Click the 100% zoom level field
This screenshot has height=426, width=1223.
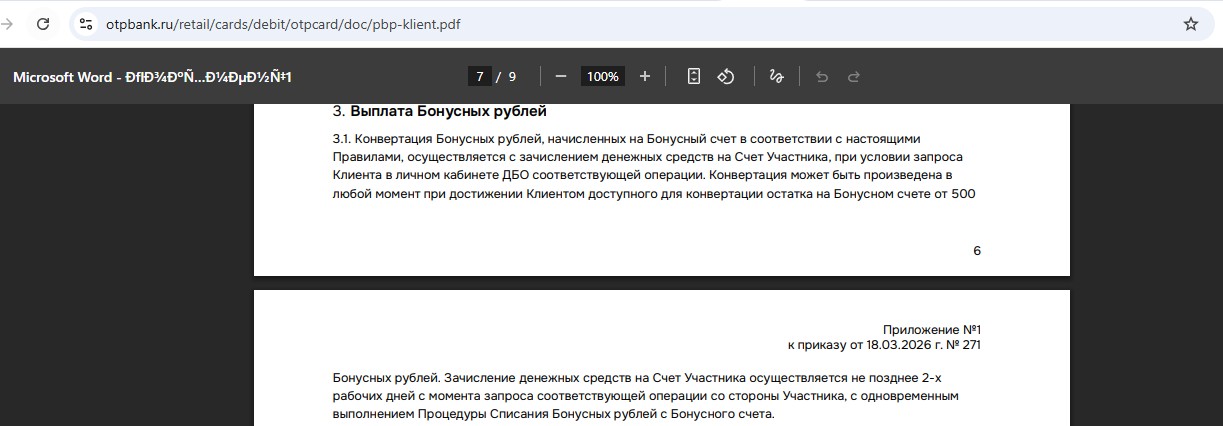(x=602, y=77)
